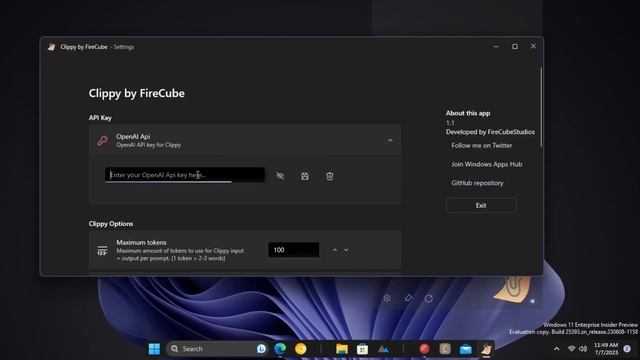Close the Clippy settings window
This screenshot has width=640, height=360.
pos(533,46)
